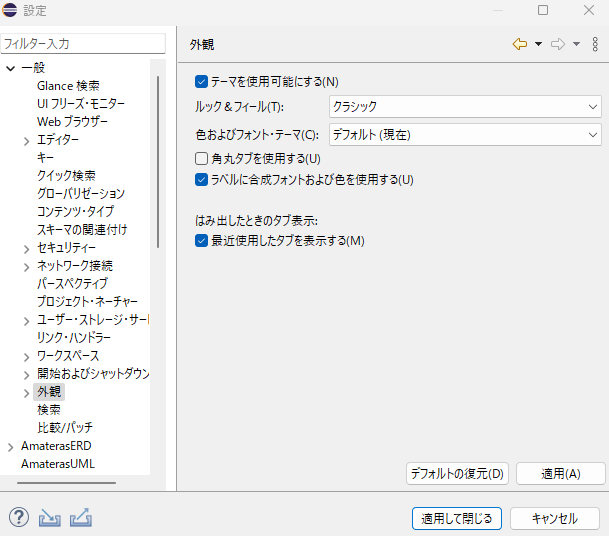This screenshot has height=536, width=609.
Task: Select UI フリーズ・モニター in the tree
Action: [x=81, y=103]
